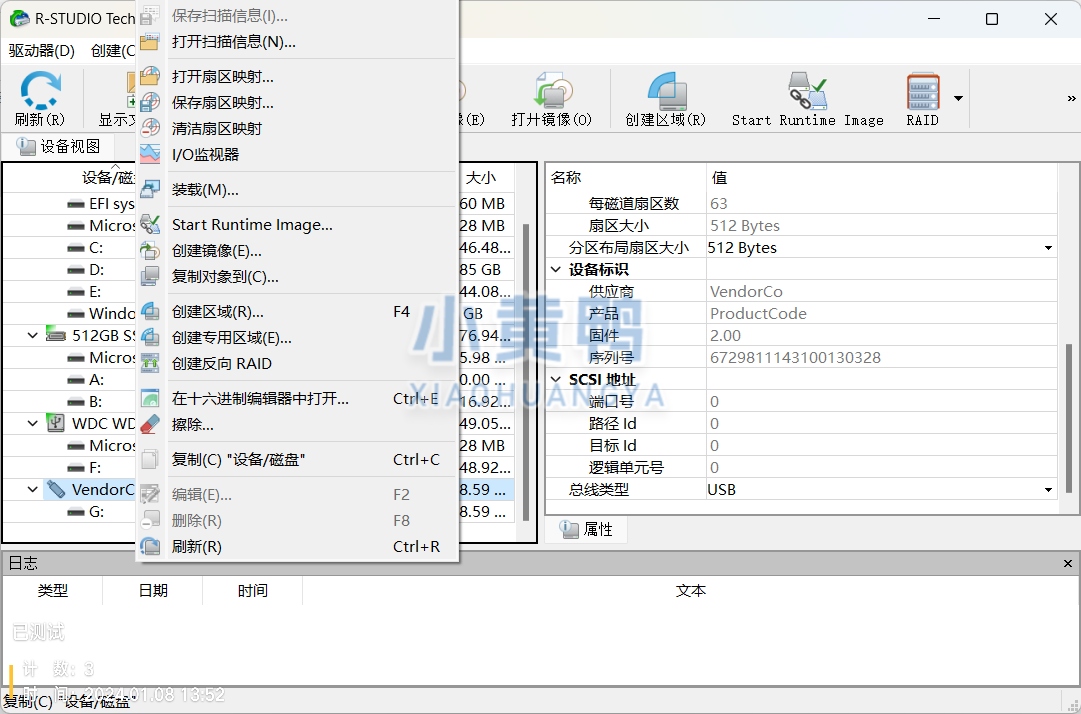Collapse the 512GB SSD tree node
This screenshot has height=714, width=1081.
32,336
